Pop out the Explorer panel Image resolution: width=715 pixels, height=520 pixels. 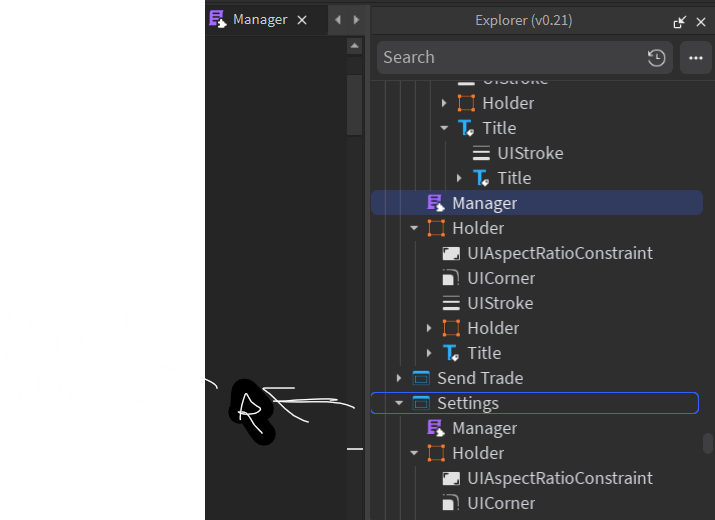[x=680, y=20]
